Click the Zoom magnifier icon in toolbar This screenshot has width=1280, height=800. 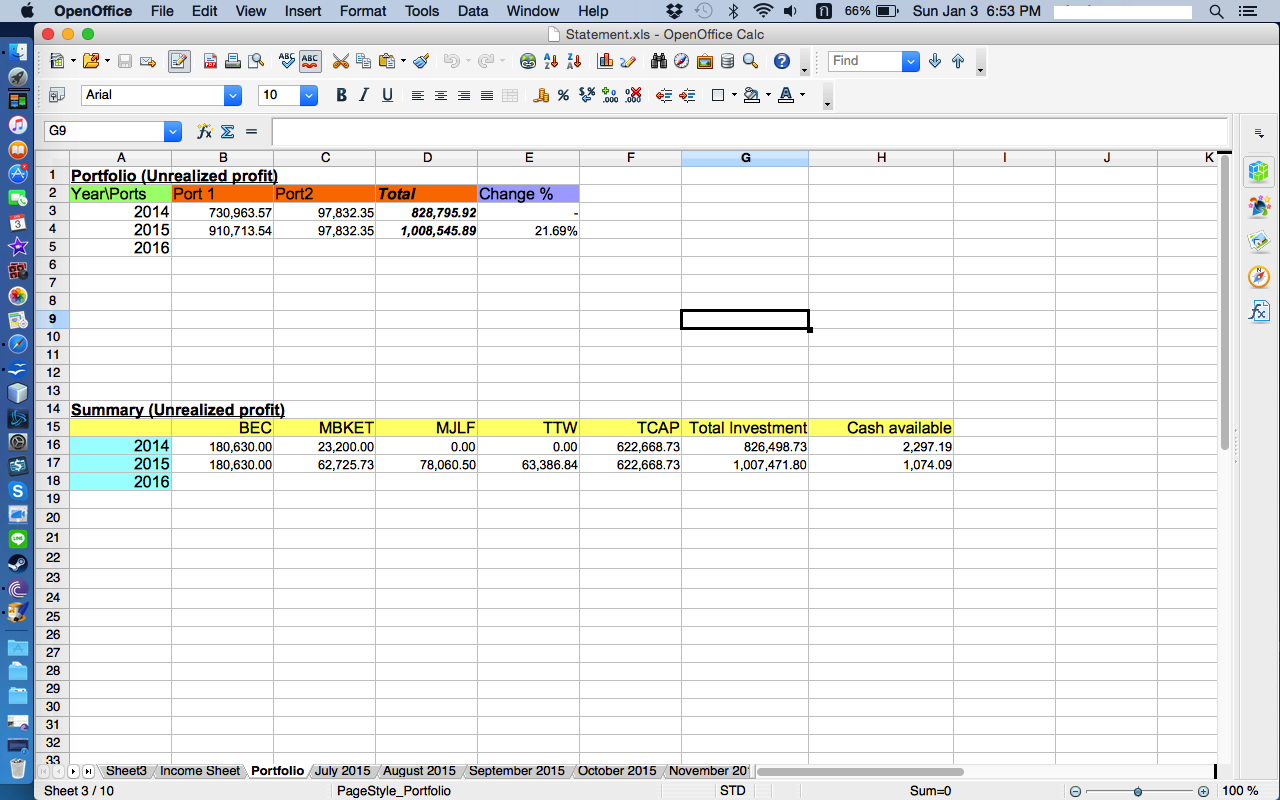pos(751,61)
